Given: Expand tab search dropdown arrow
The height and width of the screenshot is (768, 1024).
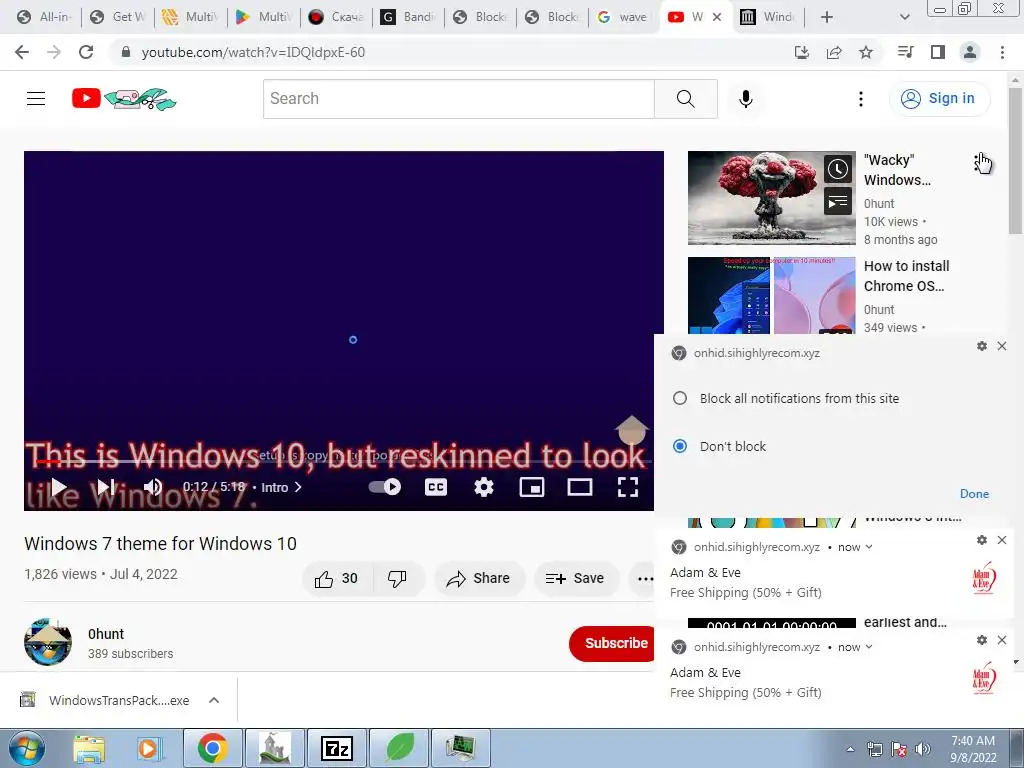Looking at the screenshot, I should click(x=904, y=17).
